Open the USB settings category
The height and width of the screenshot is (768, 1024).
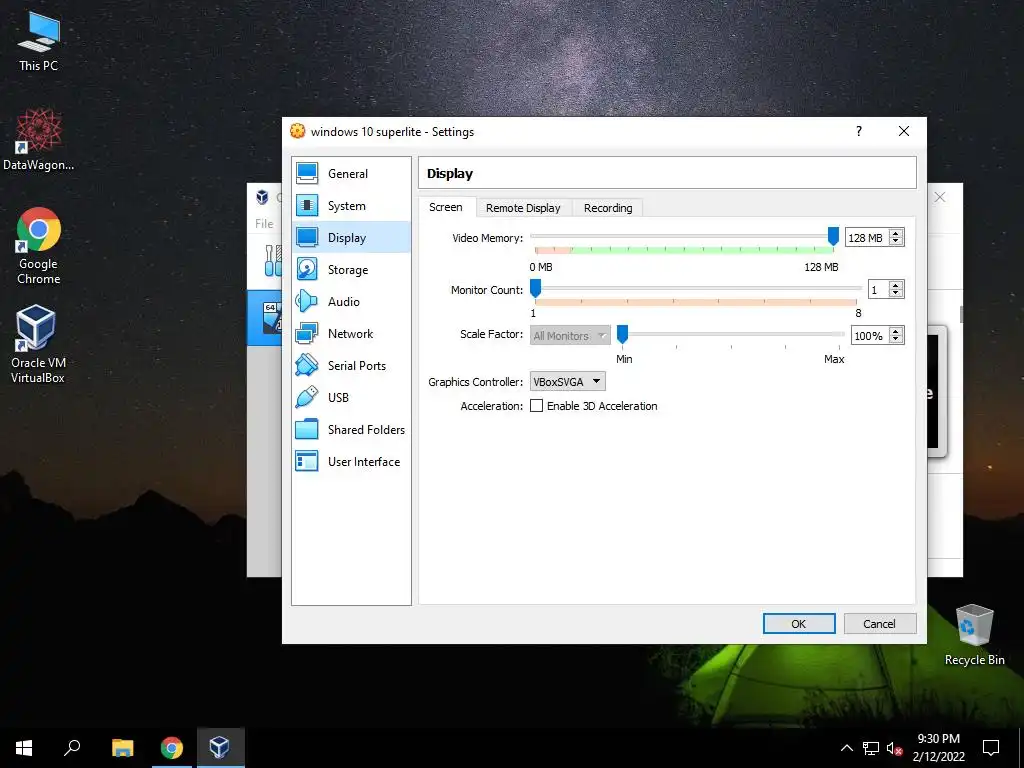351,398
